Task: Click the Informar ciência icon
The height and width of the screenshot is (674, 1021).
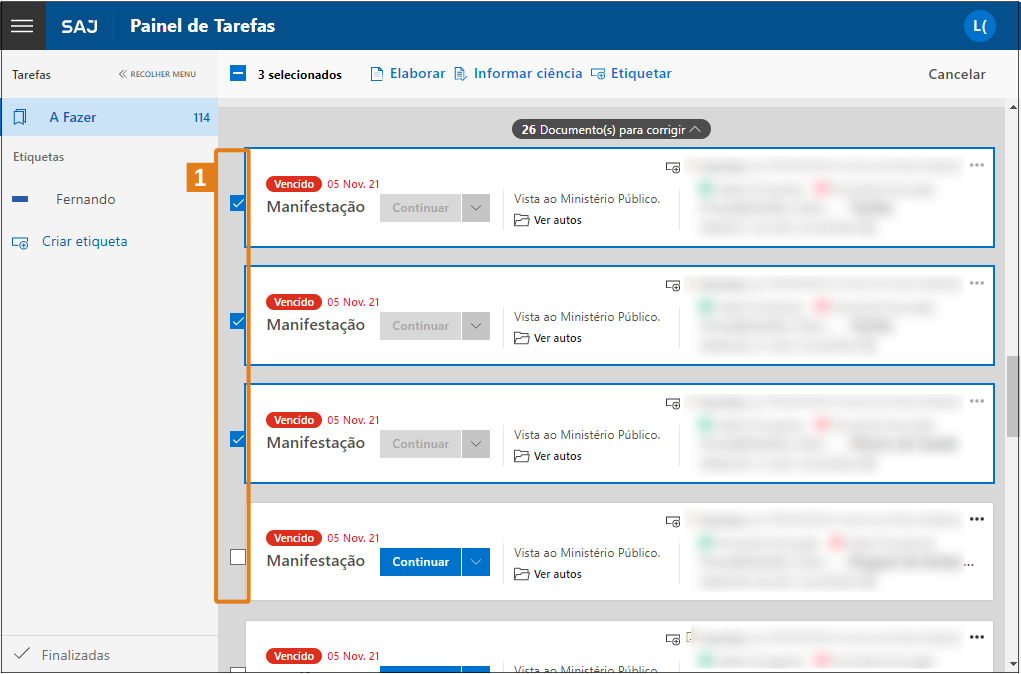Action: 460,74
